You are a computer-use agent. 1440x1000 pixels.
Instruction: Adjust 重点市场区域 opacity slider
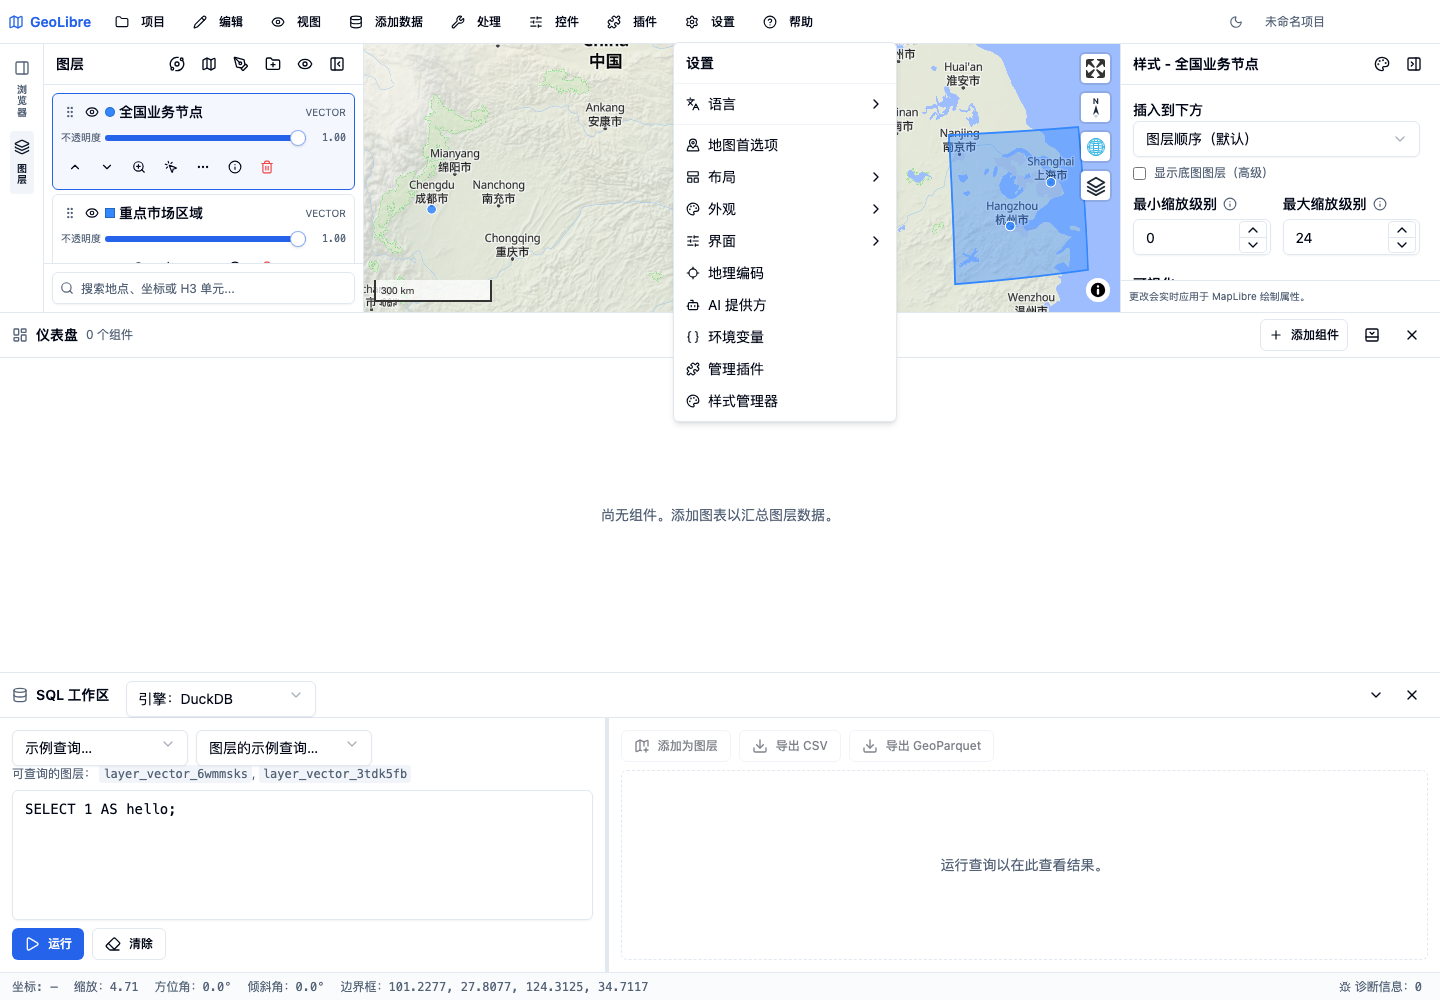(205, 239)
